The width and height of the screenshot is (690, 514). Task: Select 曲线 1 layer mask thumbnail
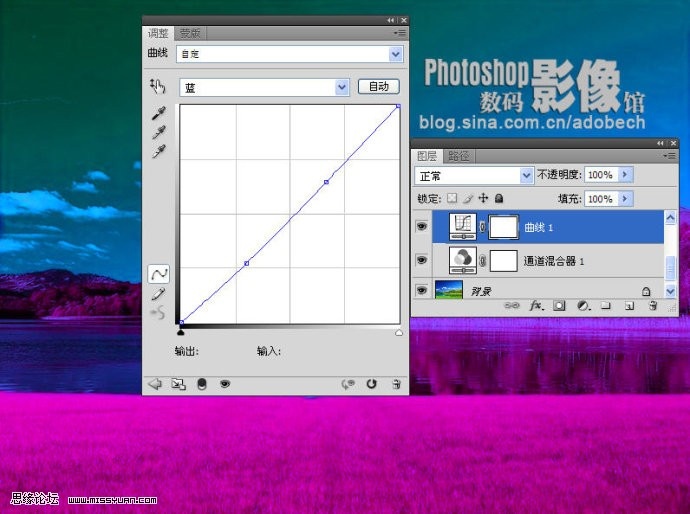coord(503,227)
